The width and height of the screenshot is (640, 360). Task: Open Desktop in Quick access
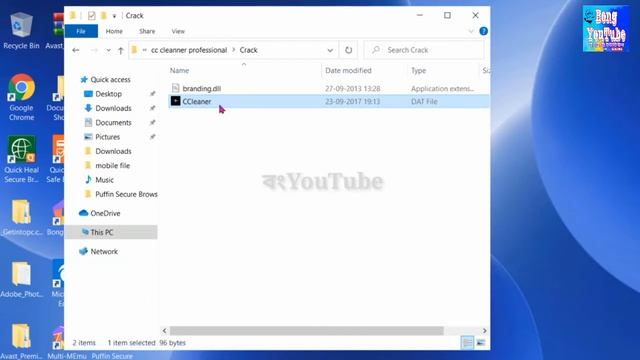click(x=109, y=94)
